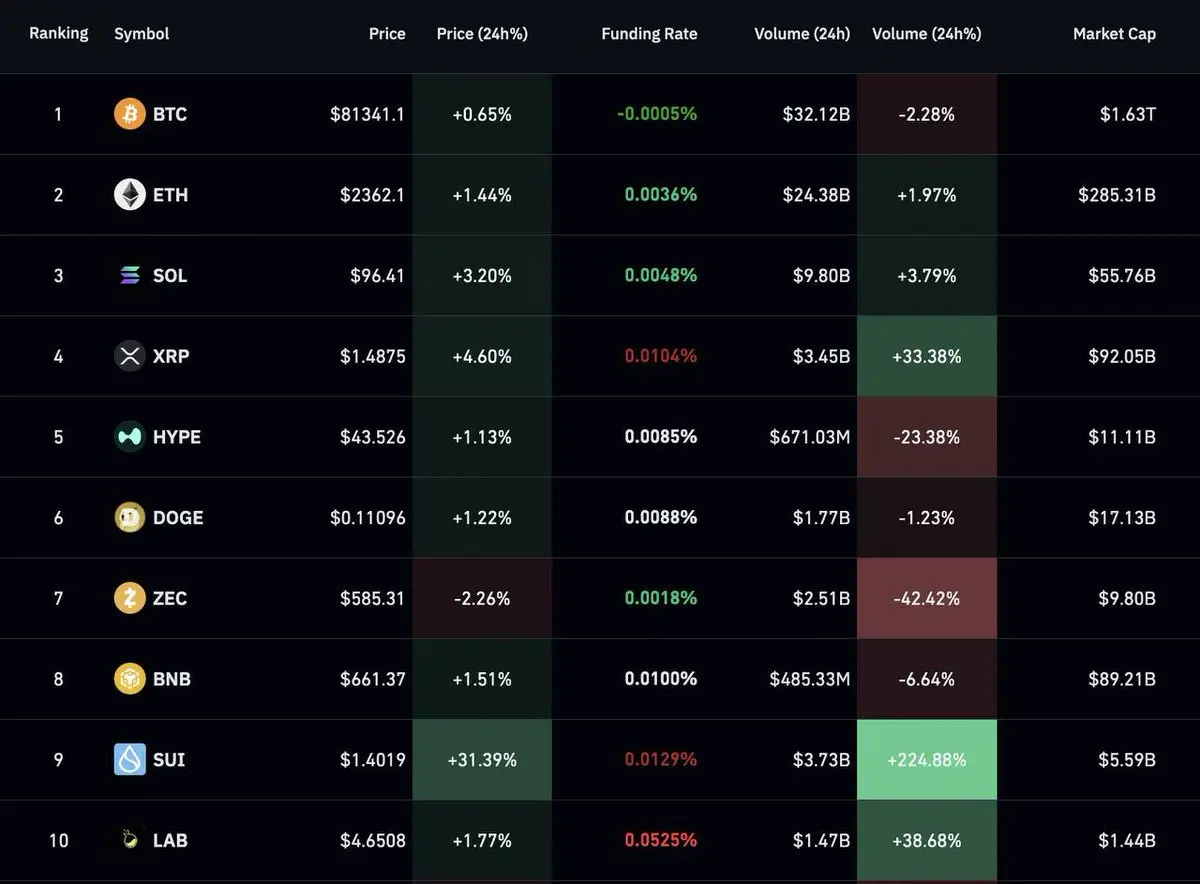Viewport: 1200px width, 884px height.
Task: Click the Bitcoin coin icon
Action: pyautogui.click(x=130, y=114)
